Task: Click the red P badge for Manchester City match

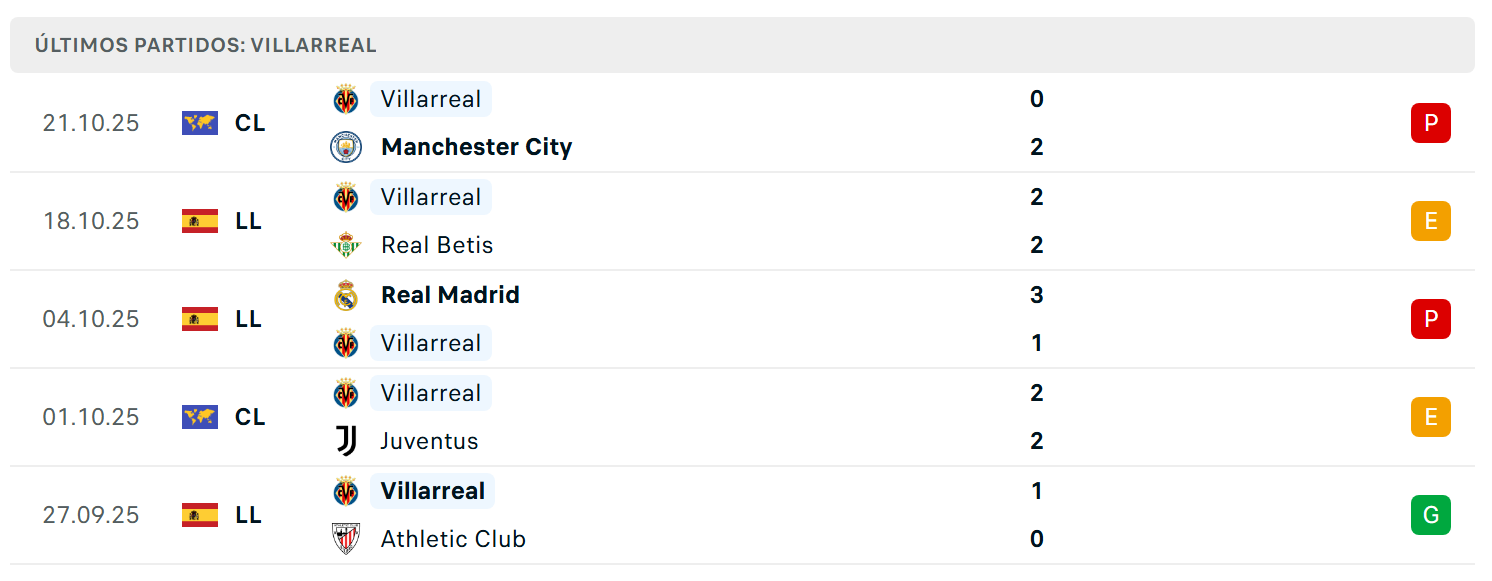Action: 1431,123
